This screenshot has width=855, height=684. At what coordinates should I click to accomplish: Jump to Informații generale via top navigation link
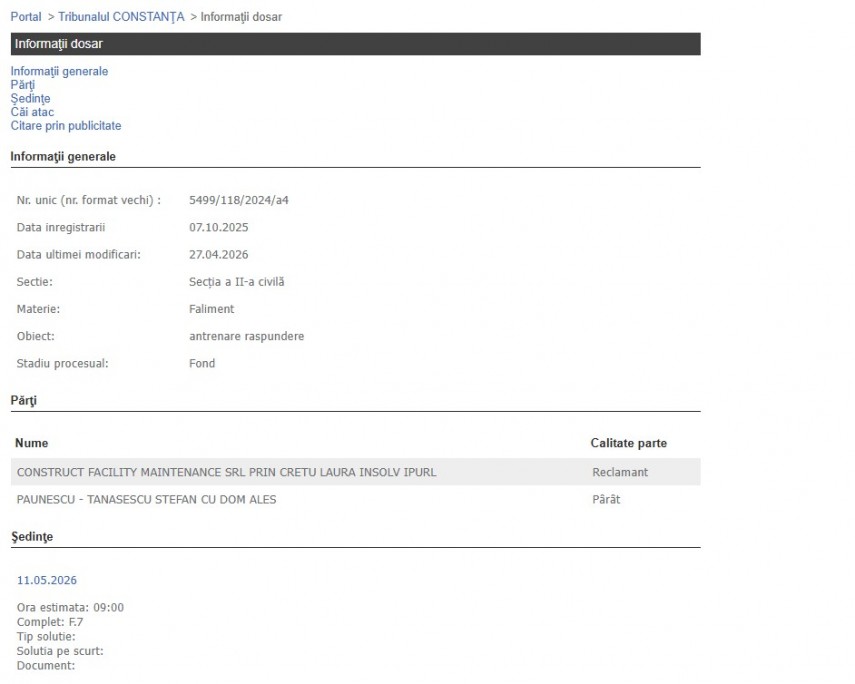tap(59, 71)
